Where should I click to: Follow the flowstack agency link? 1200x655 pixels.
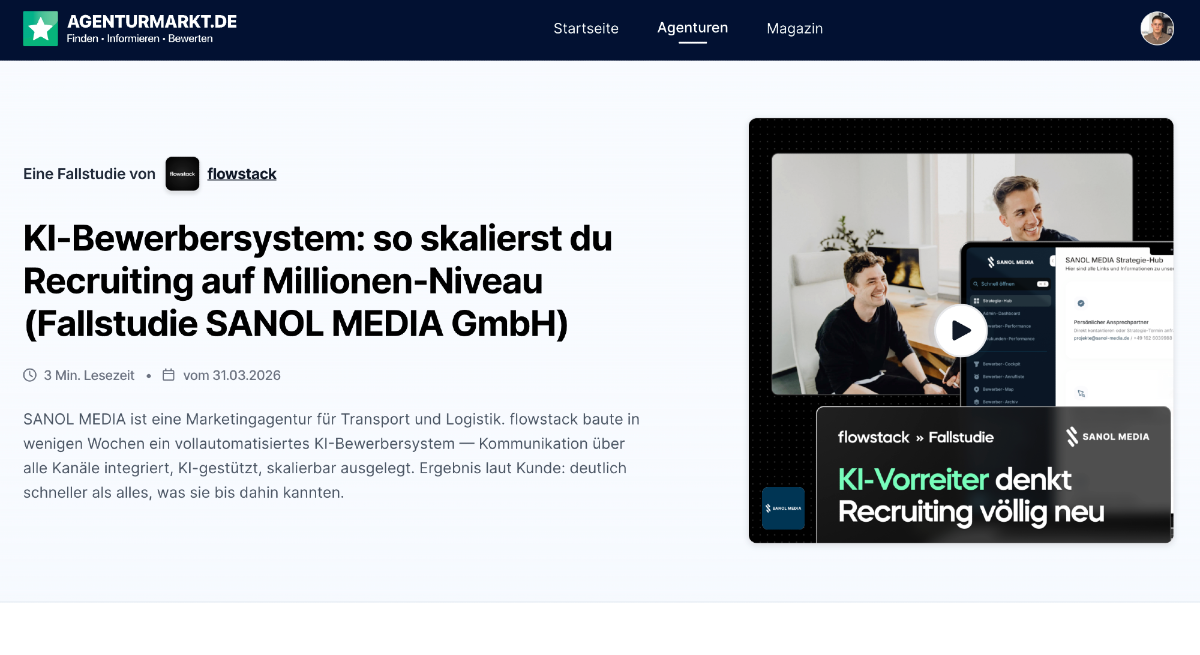coord(242,174)
